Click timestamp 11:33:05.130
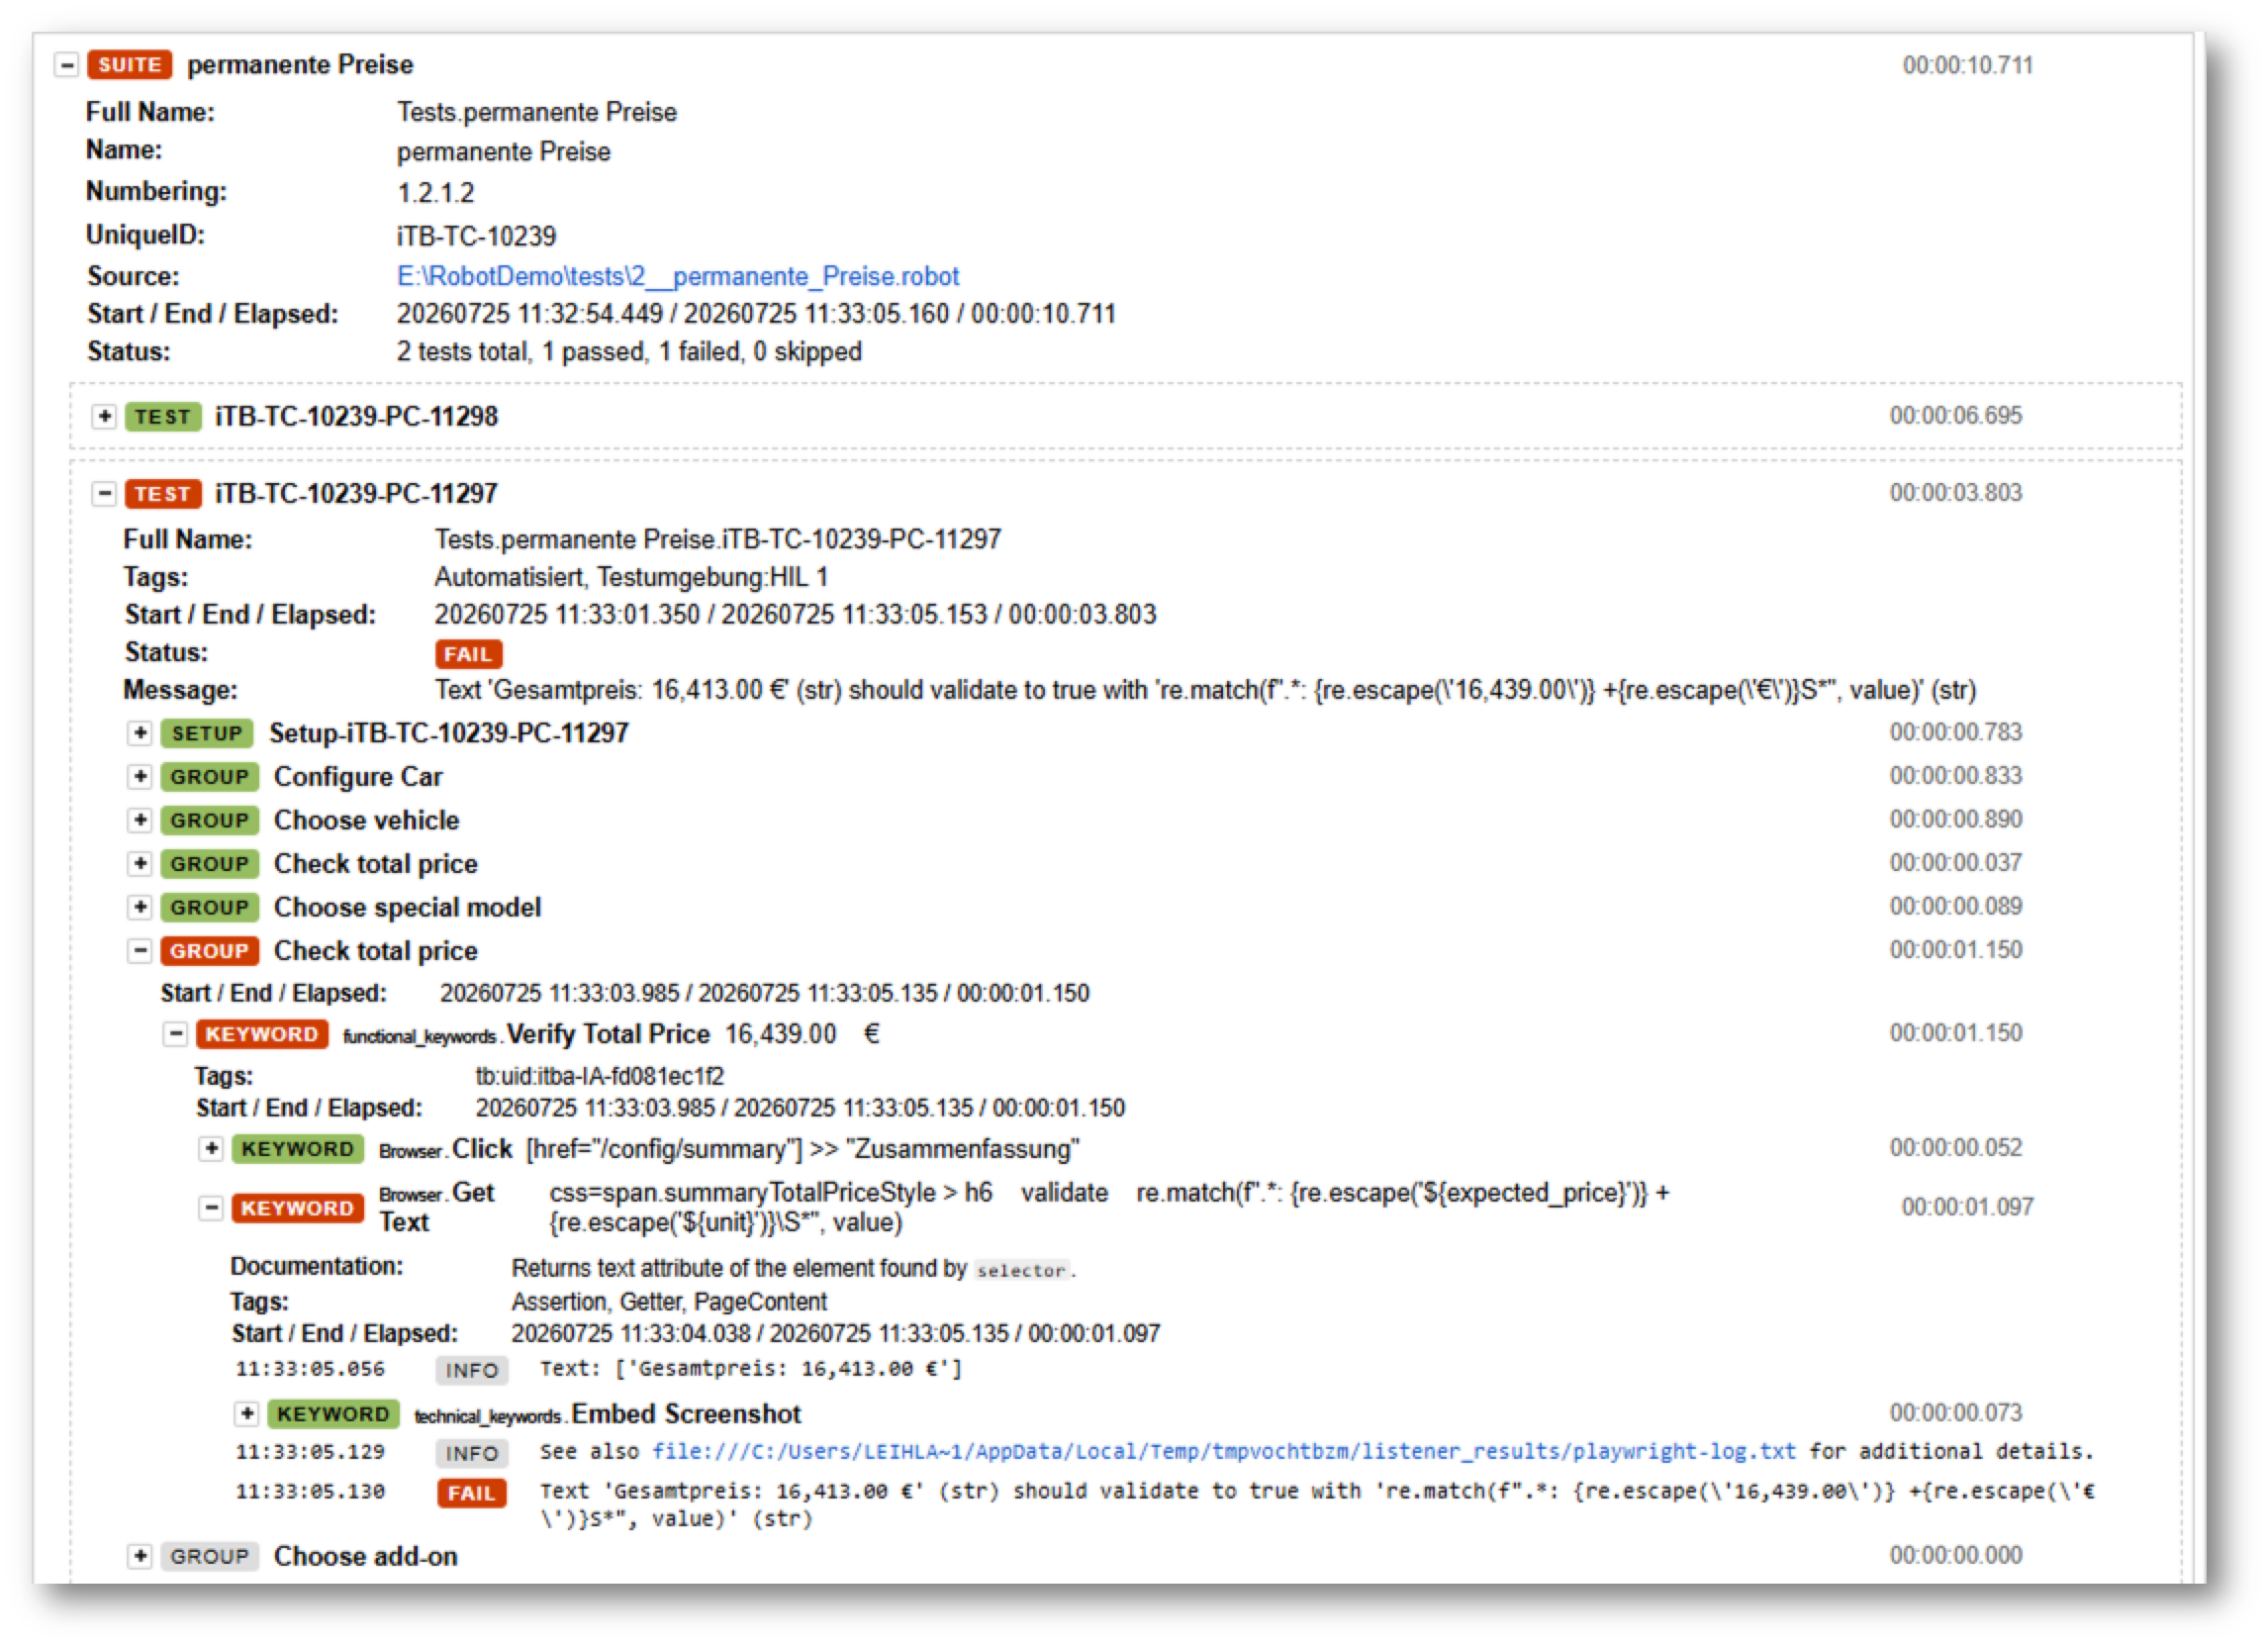Image resolution: width=2268 pixels, height=1645 pixels. tap(310, 1492)
